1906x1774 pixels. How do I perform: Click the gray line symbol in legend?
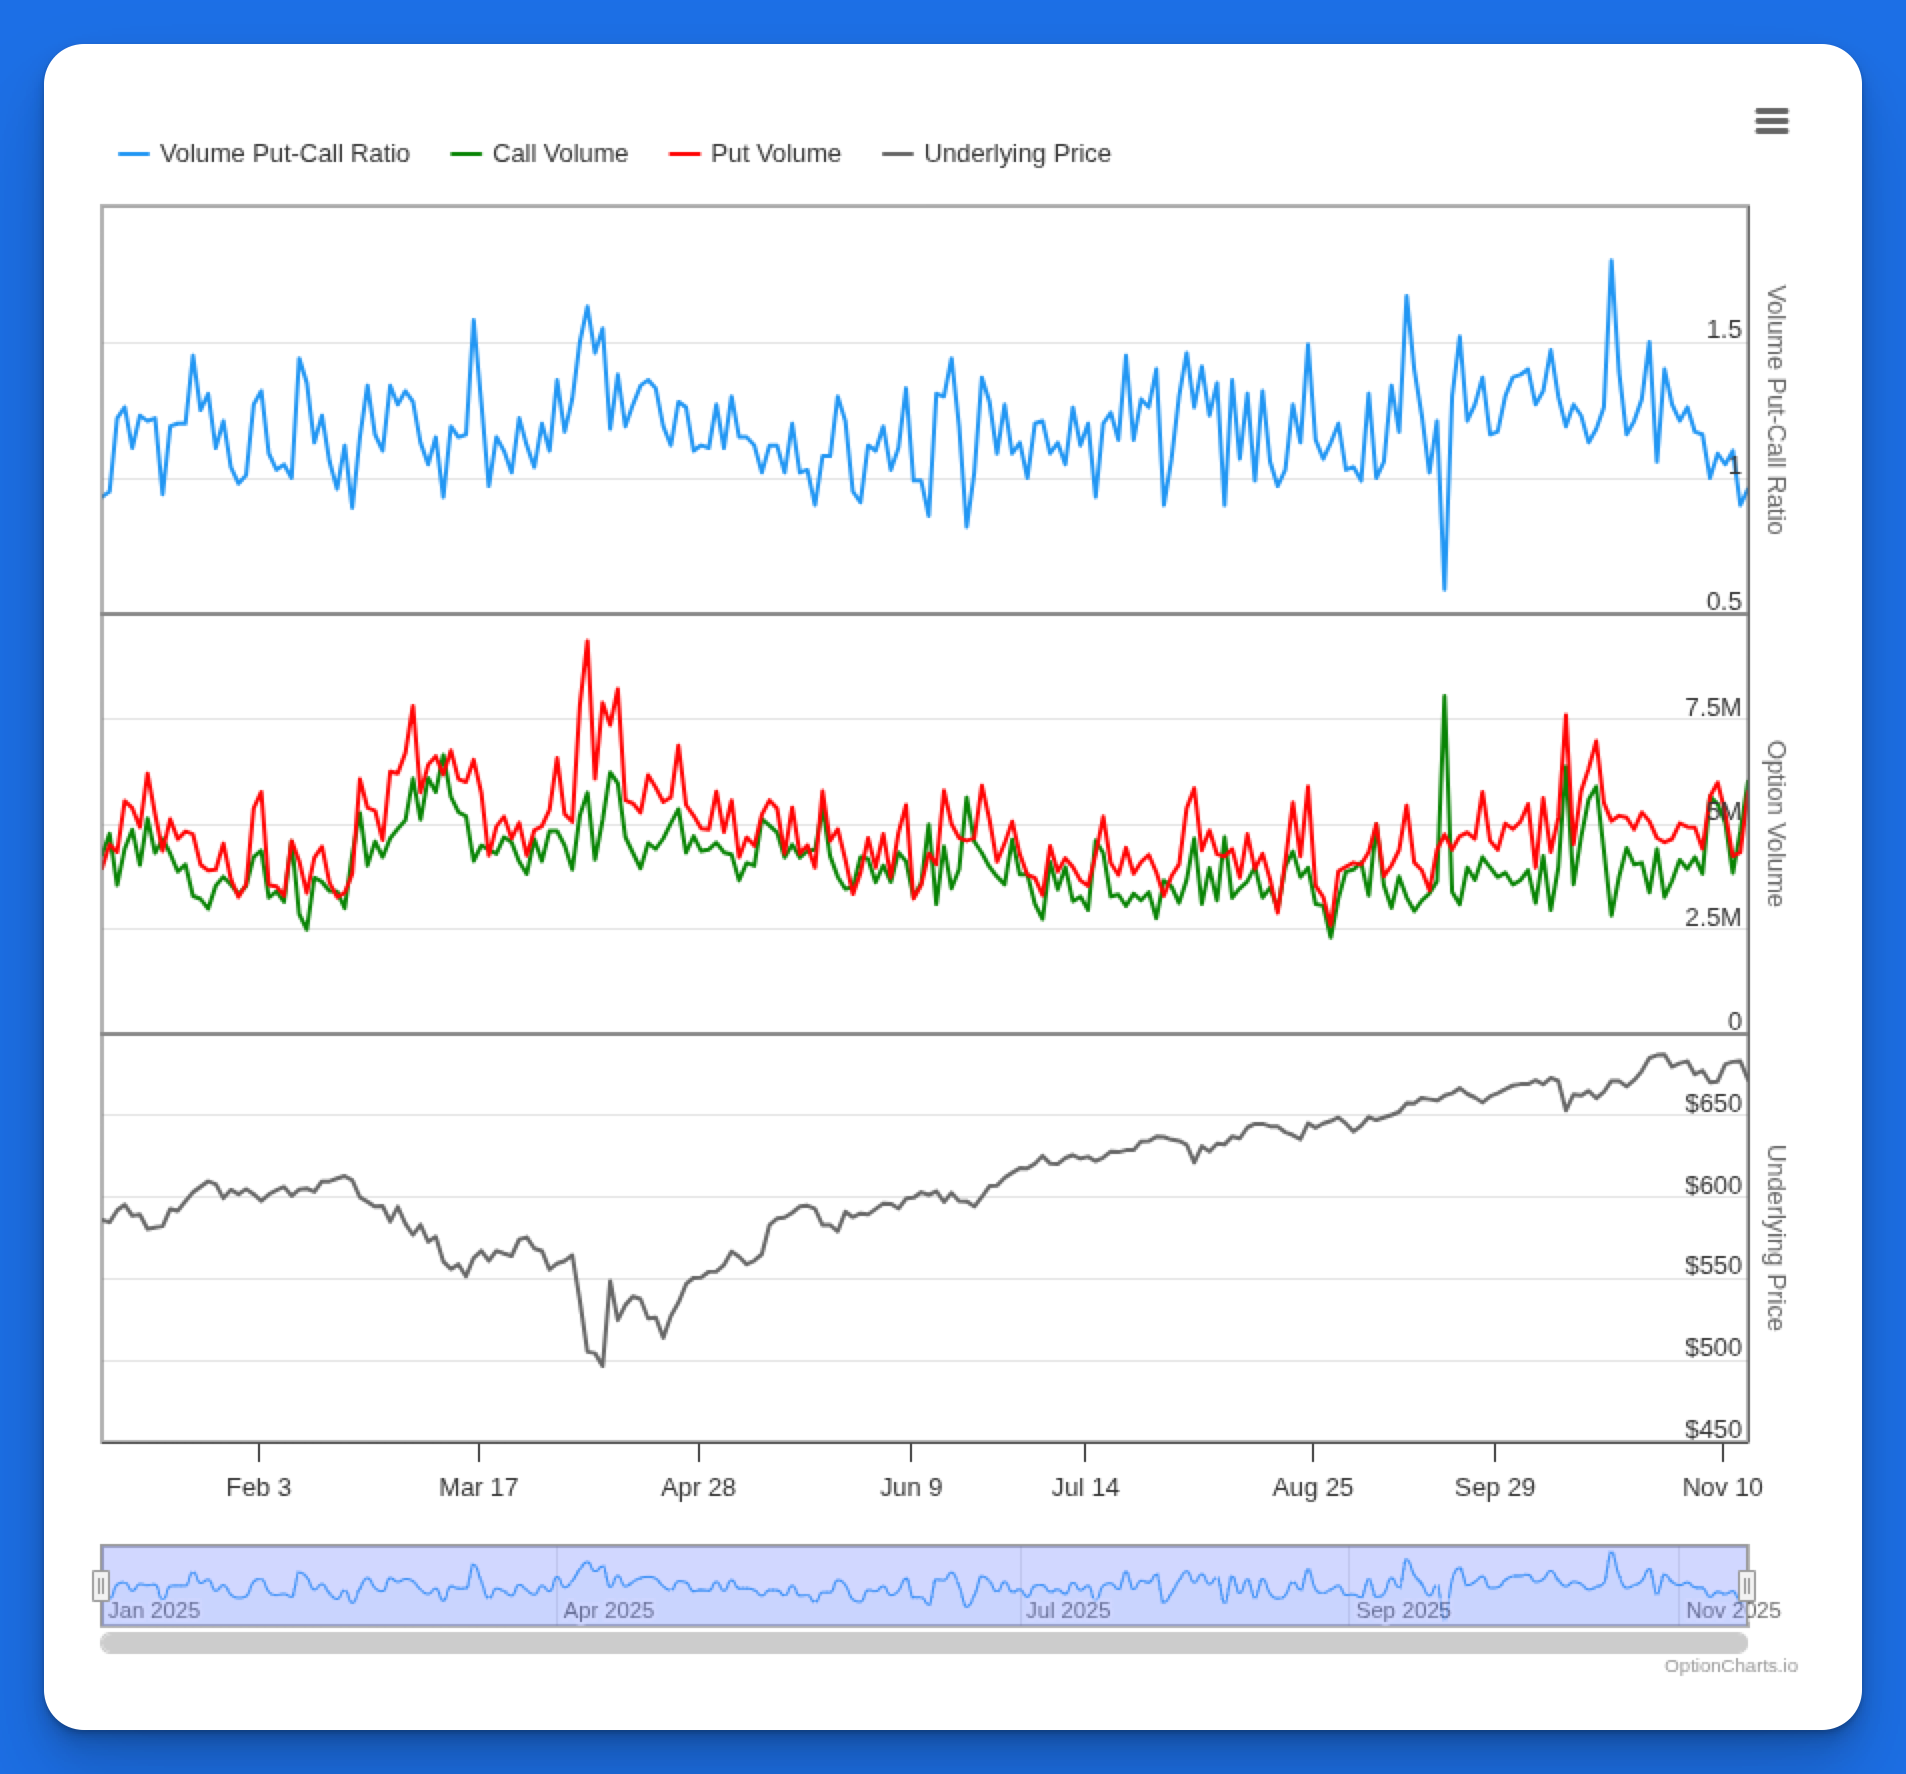point(897,154)
